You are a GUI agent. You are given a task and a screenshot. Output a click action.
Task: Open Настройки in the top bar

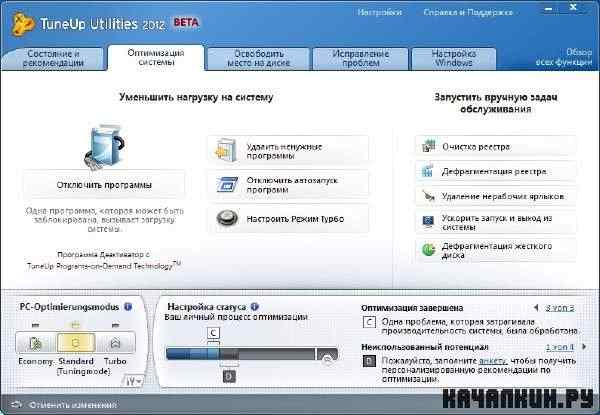tap(379, 12)
